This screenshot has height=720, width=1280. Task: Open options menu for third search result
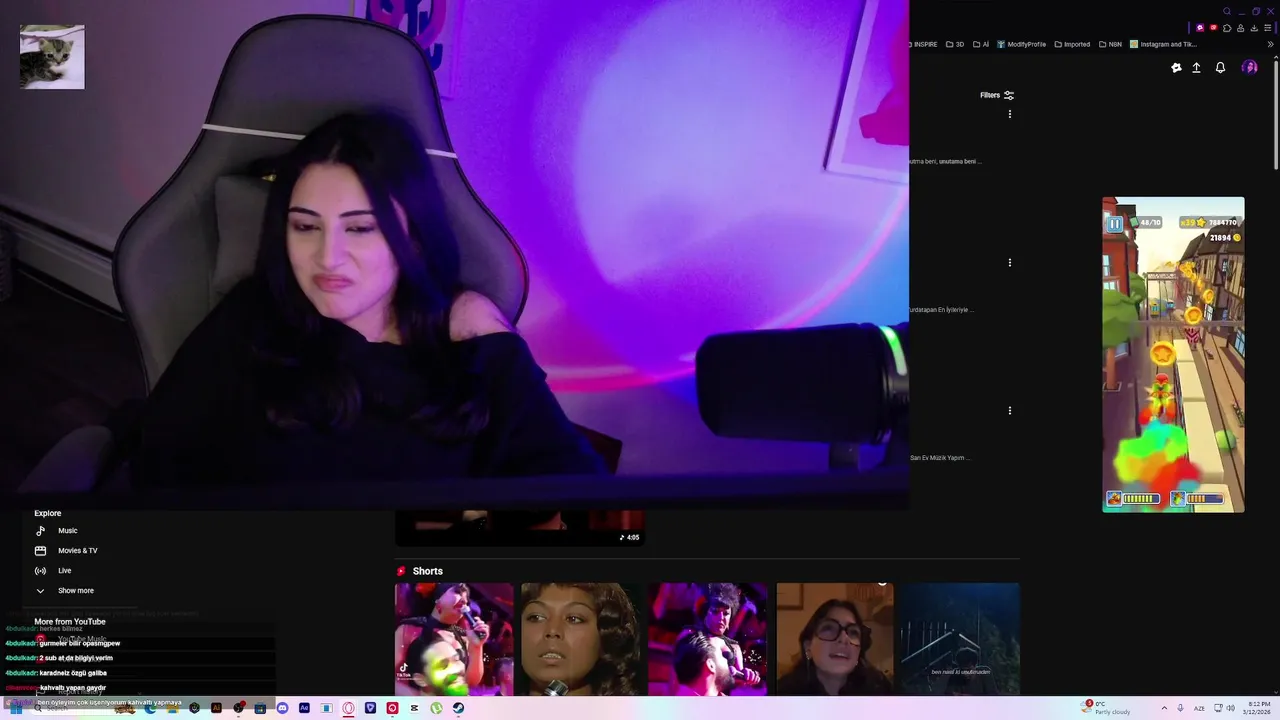[1009, 410]
